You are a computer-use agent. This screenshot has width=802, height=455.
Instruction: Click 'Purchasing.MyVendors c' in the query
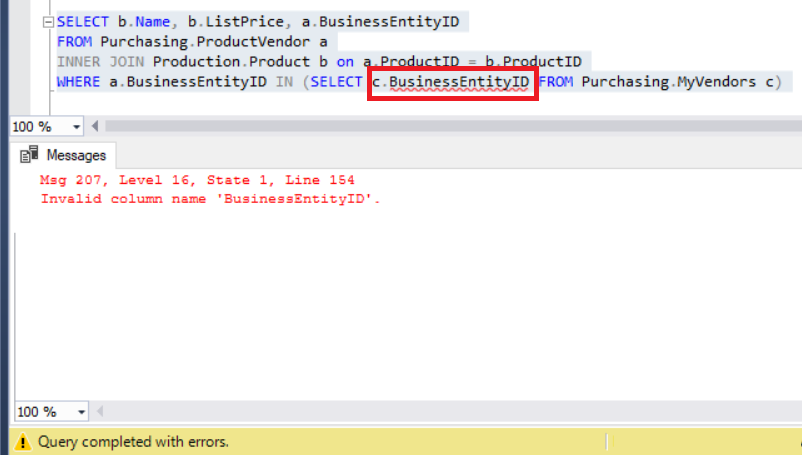pos(677,82)
